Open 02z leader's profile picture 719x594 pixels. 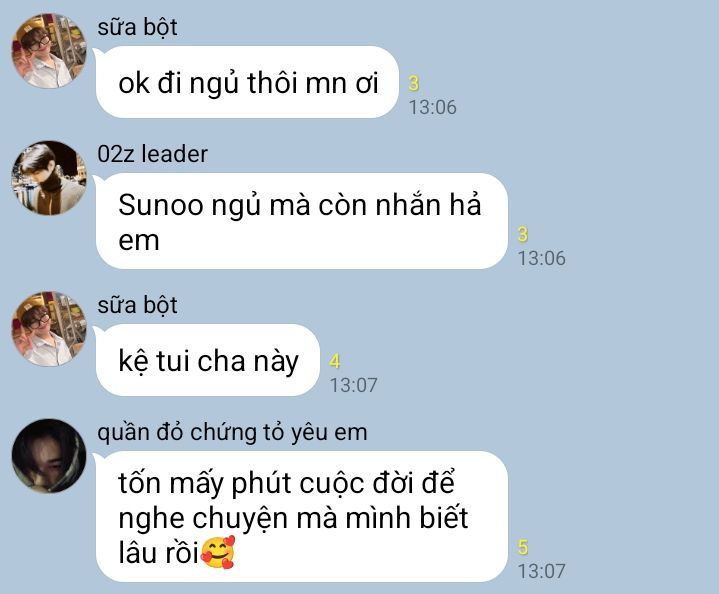pyautogui.click(x=49, y=178)
